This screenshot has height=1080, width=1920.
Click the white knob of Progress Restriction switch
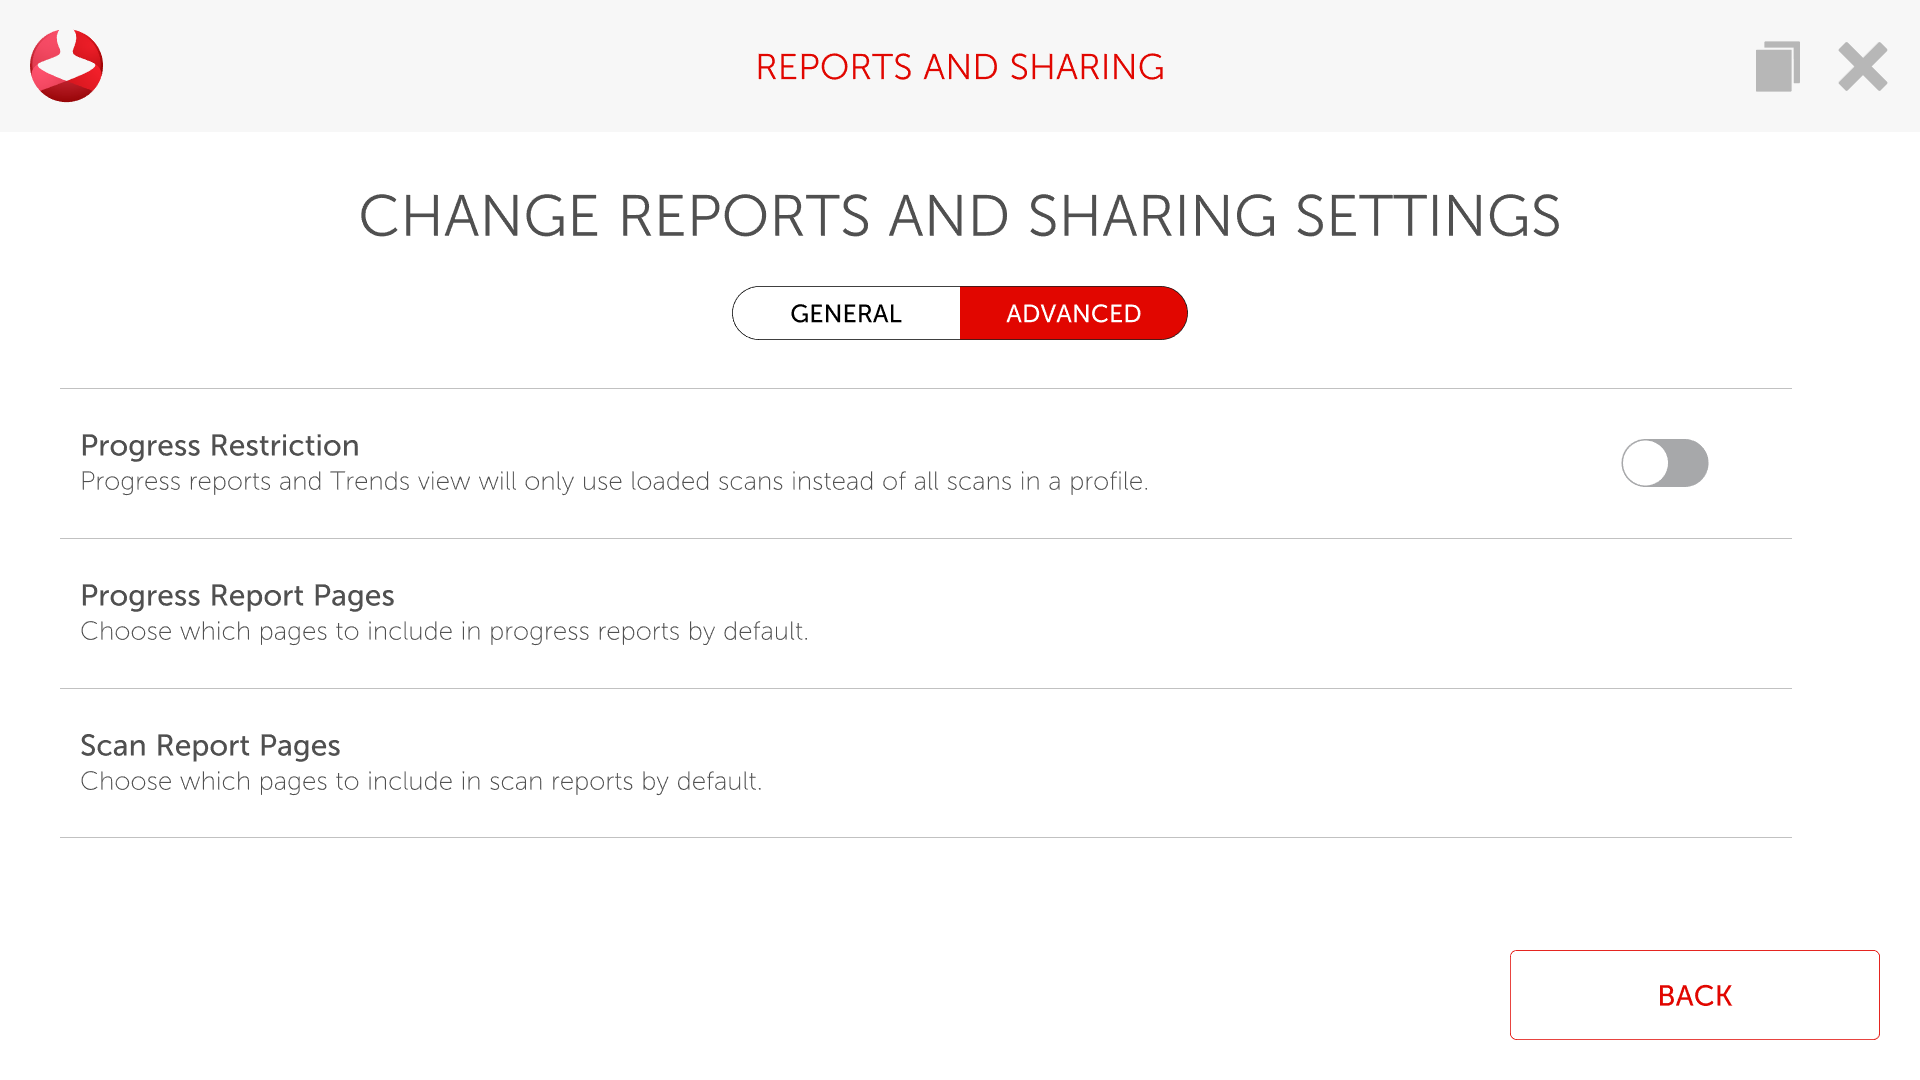1646,463
